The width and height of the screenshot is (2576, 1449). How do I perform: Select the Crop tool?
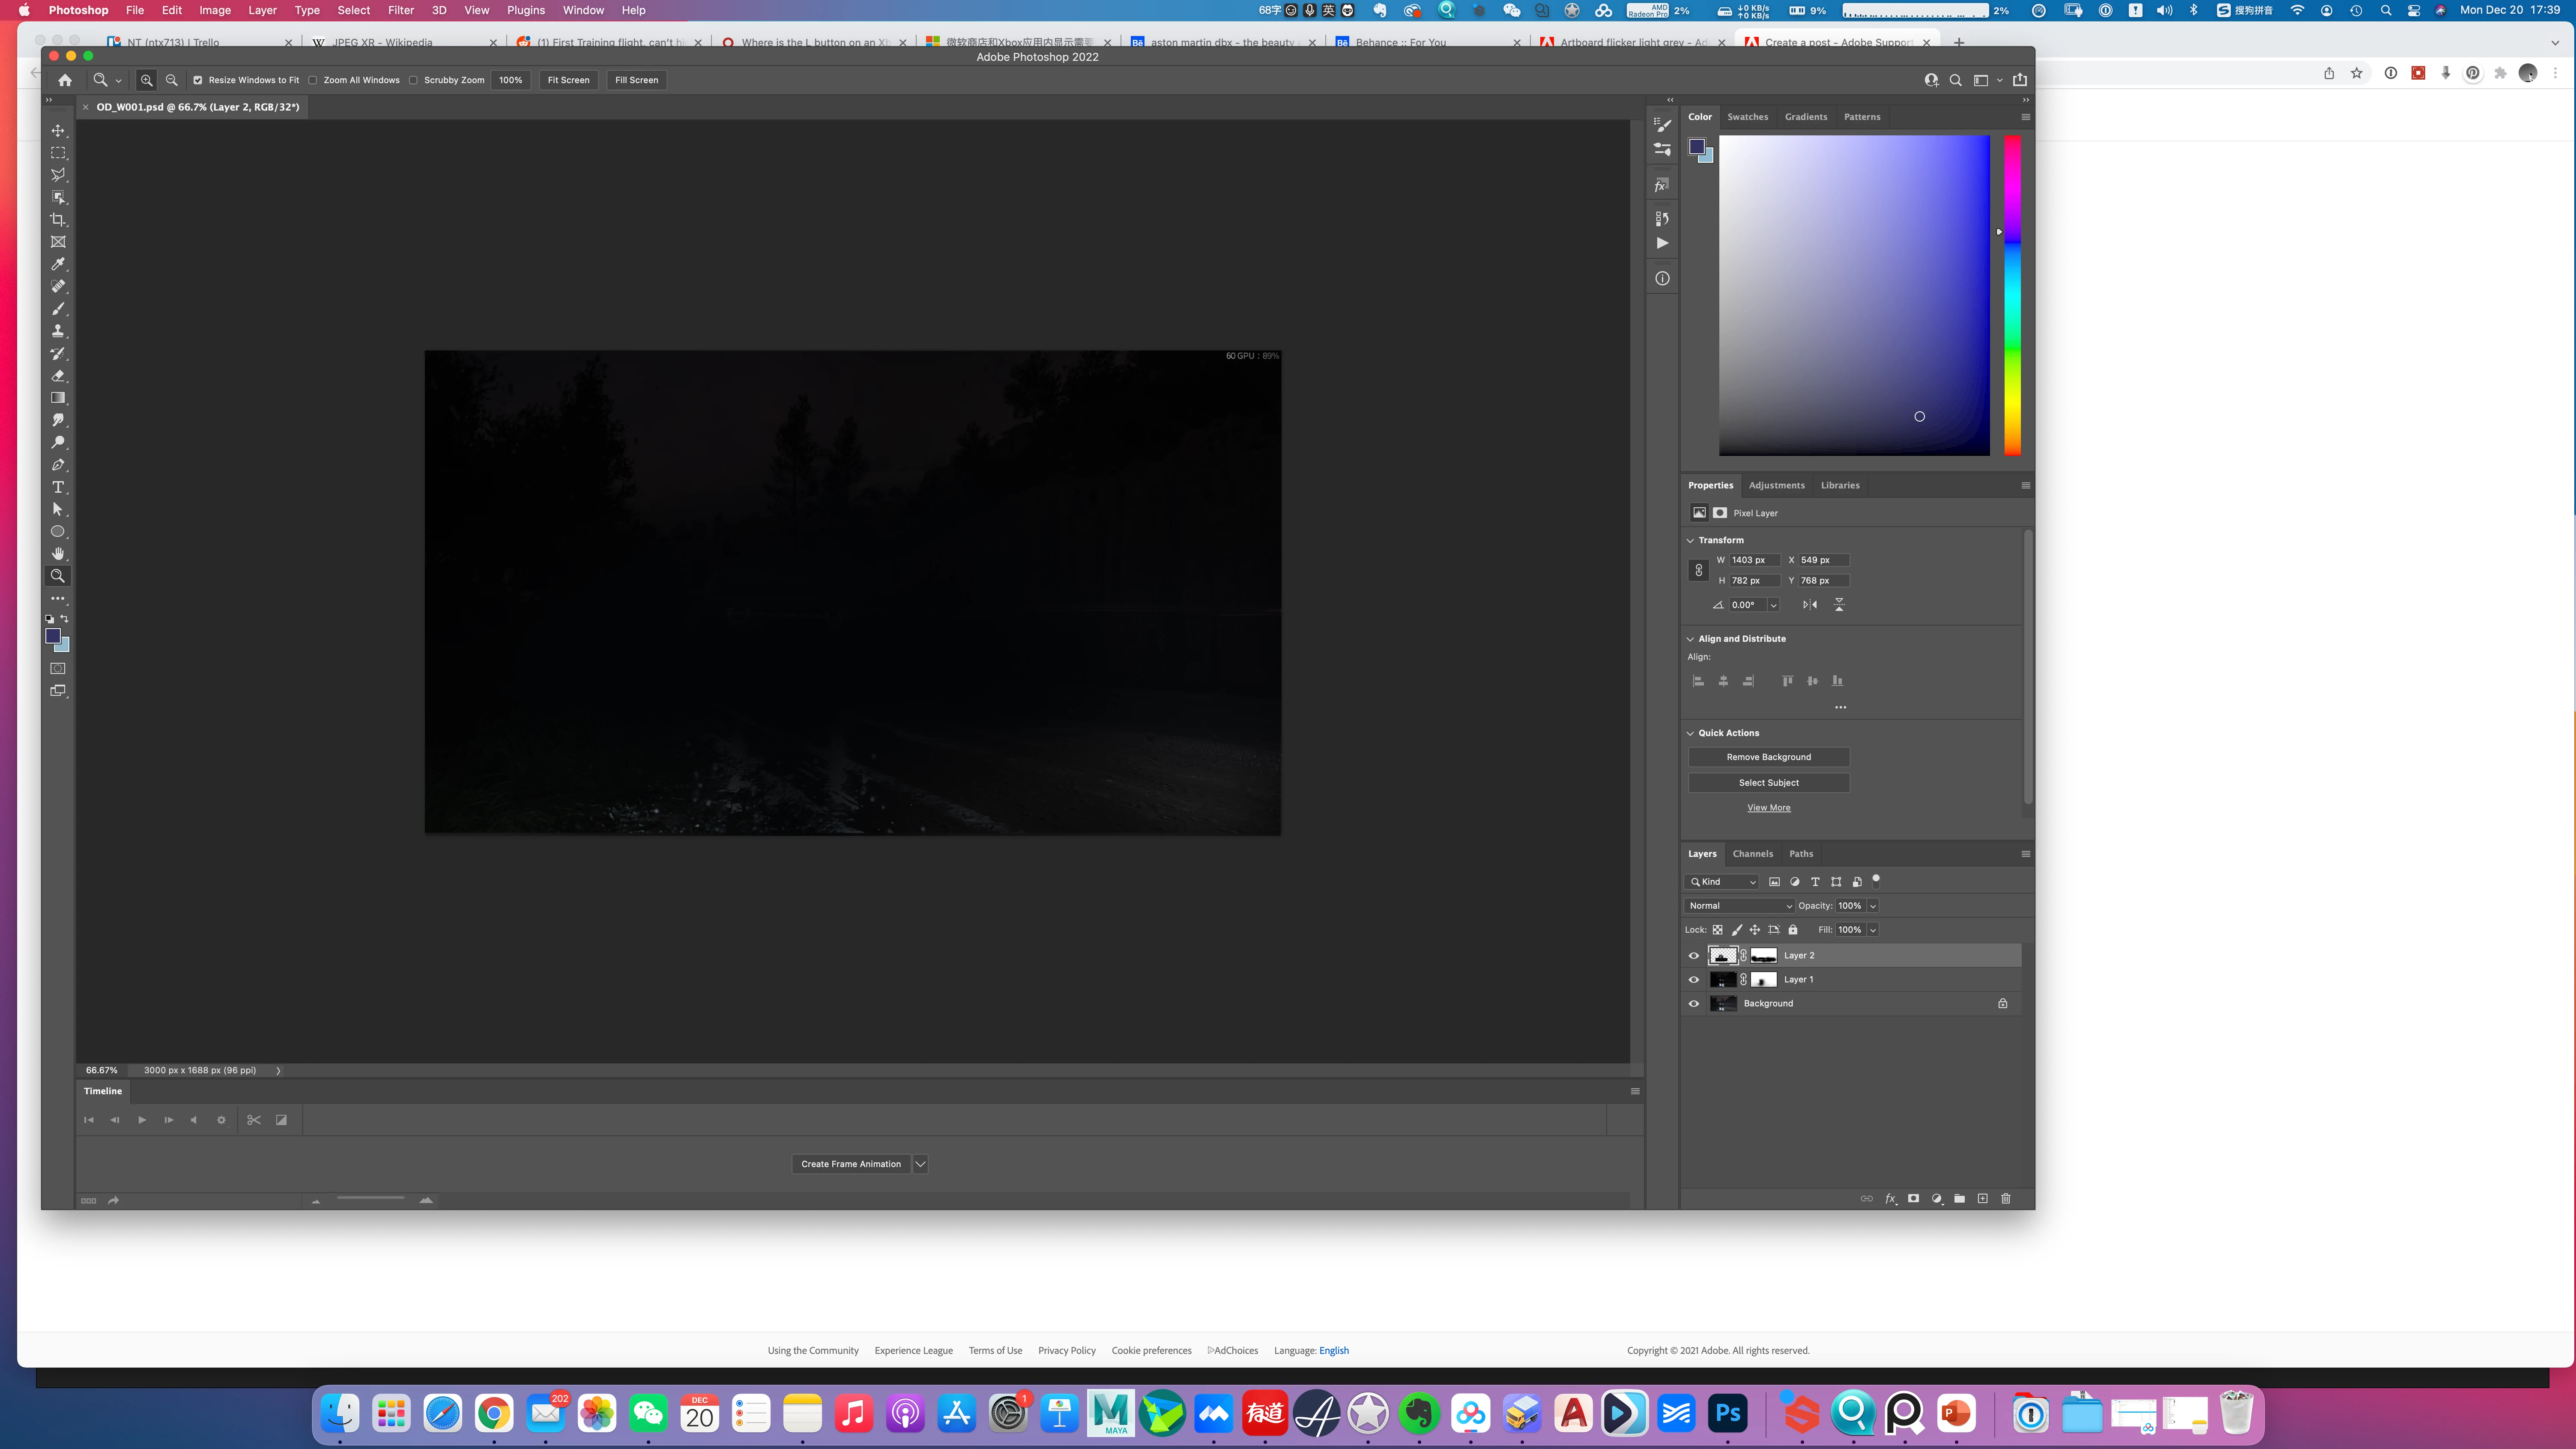click(x=58, y=220)
